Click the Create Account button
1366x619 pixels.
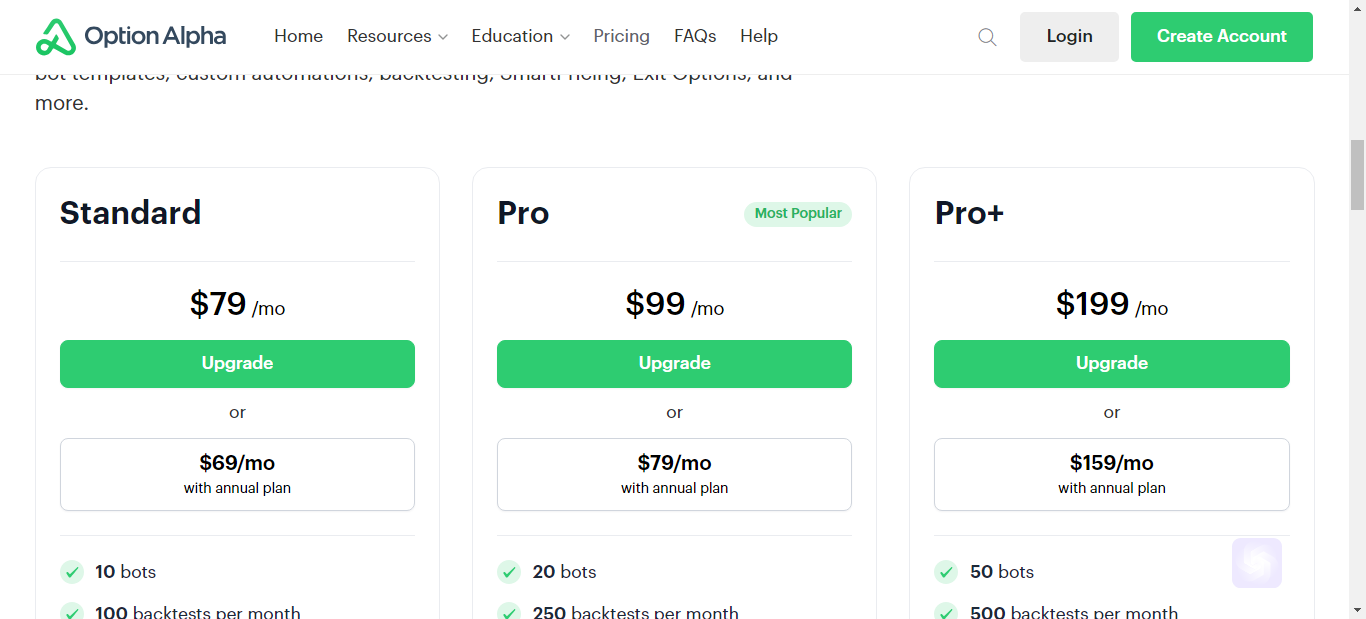pyautogui.click(x=1222, y=37)
